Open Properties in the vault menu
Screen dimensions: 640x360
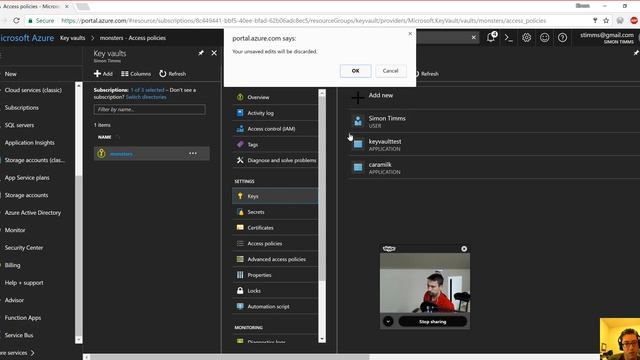(275, 275)
